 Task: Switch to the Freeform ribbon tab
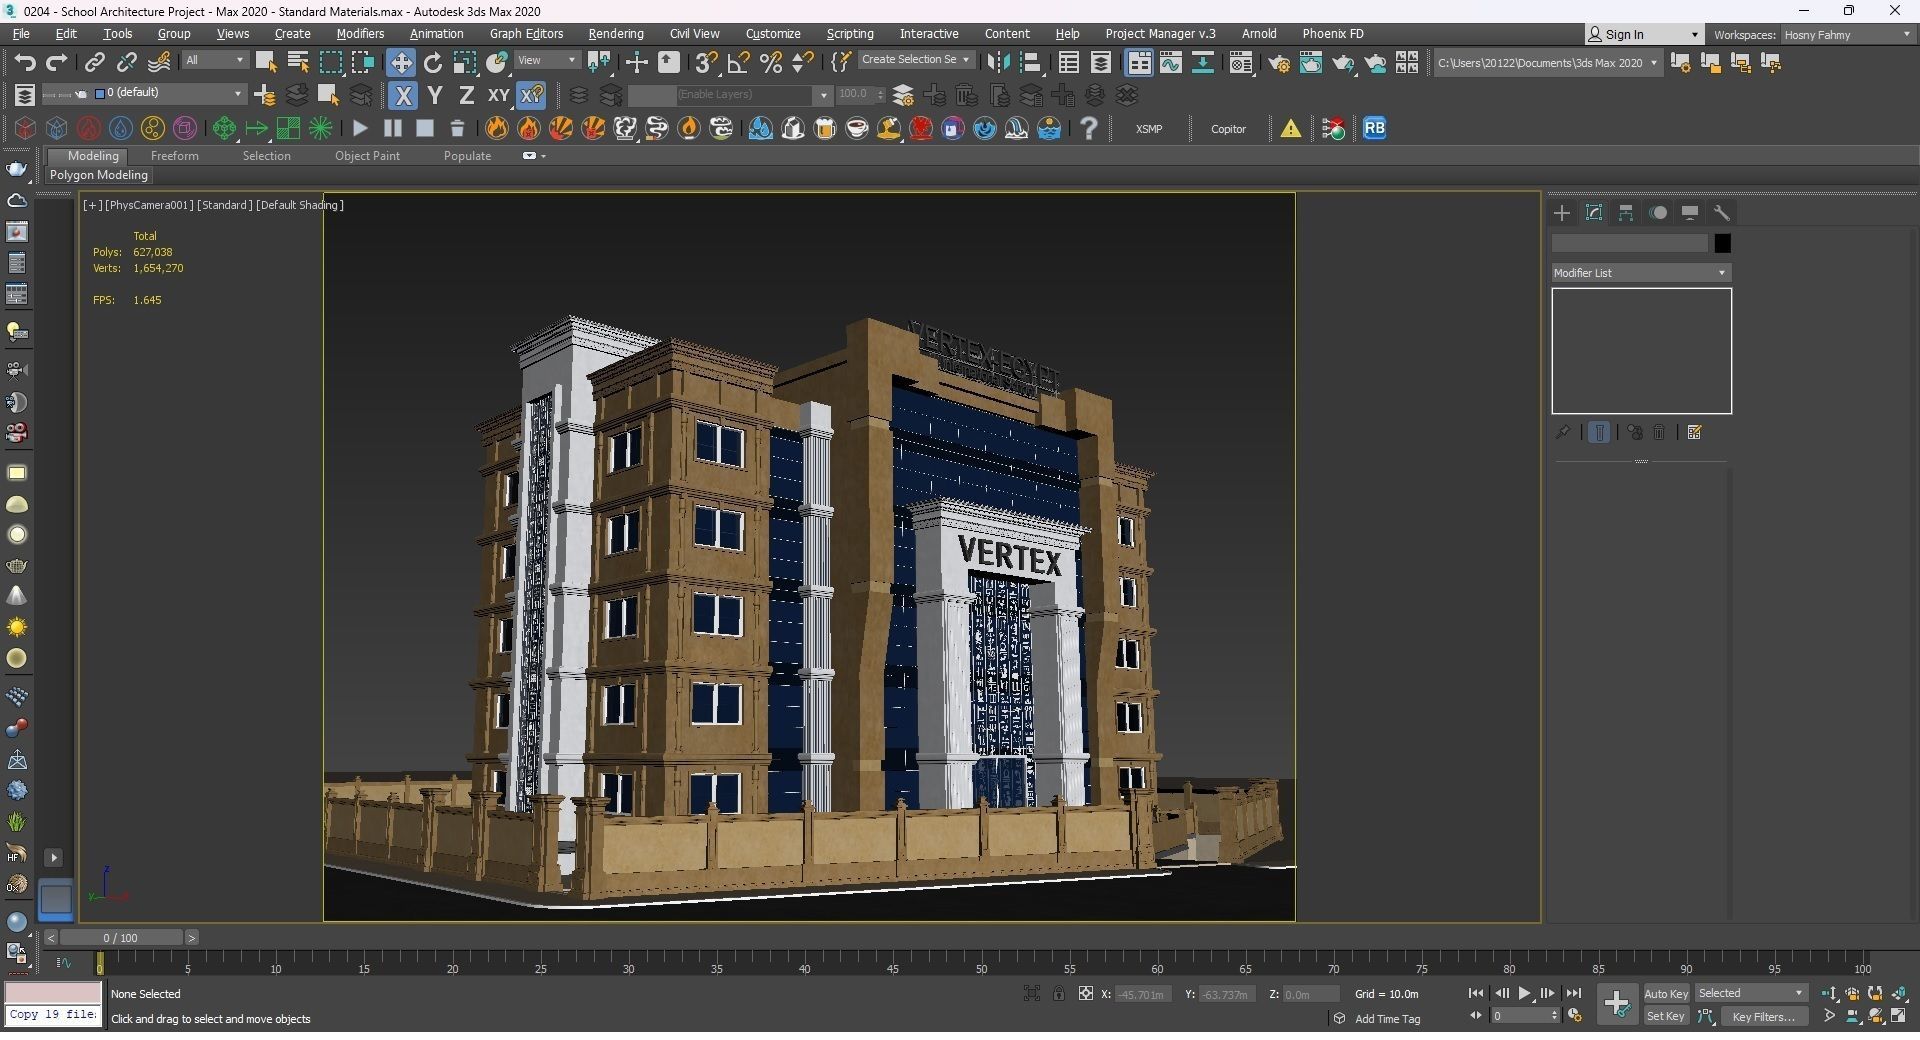[174, 156]
